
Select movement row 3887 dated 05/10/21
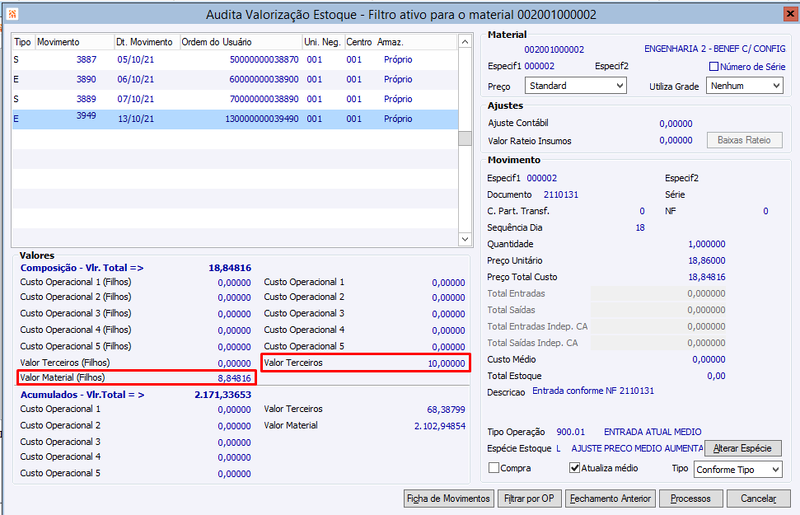point(235,60)
